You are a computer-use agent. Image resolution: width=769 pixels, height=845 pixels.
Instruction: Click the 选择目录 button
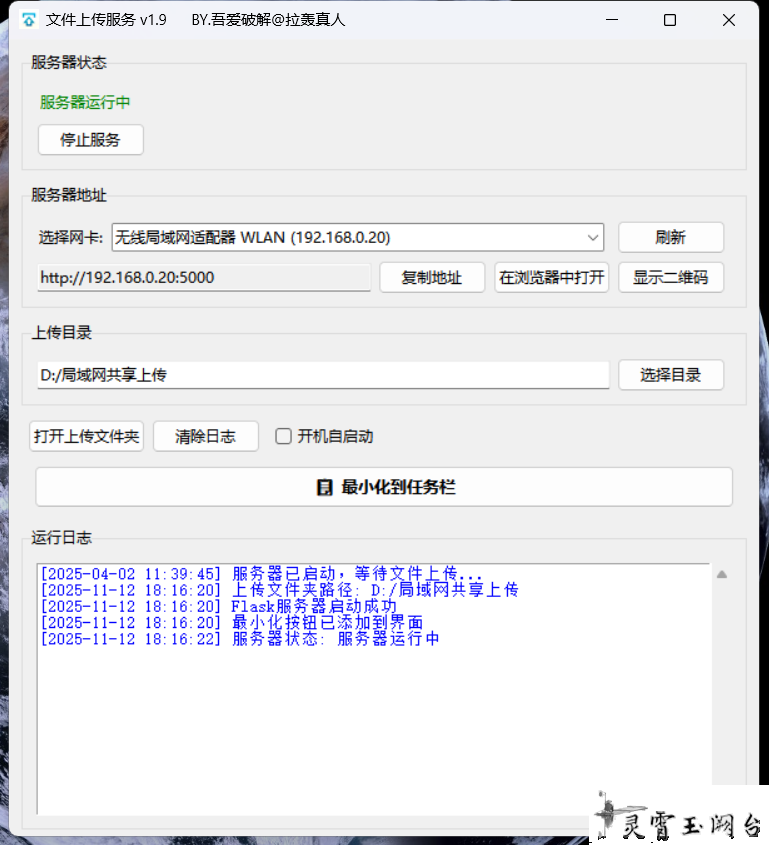tap(670, 375)
